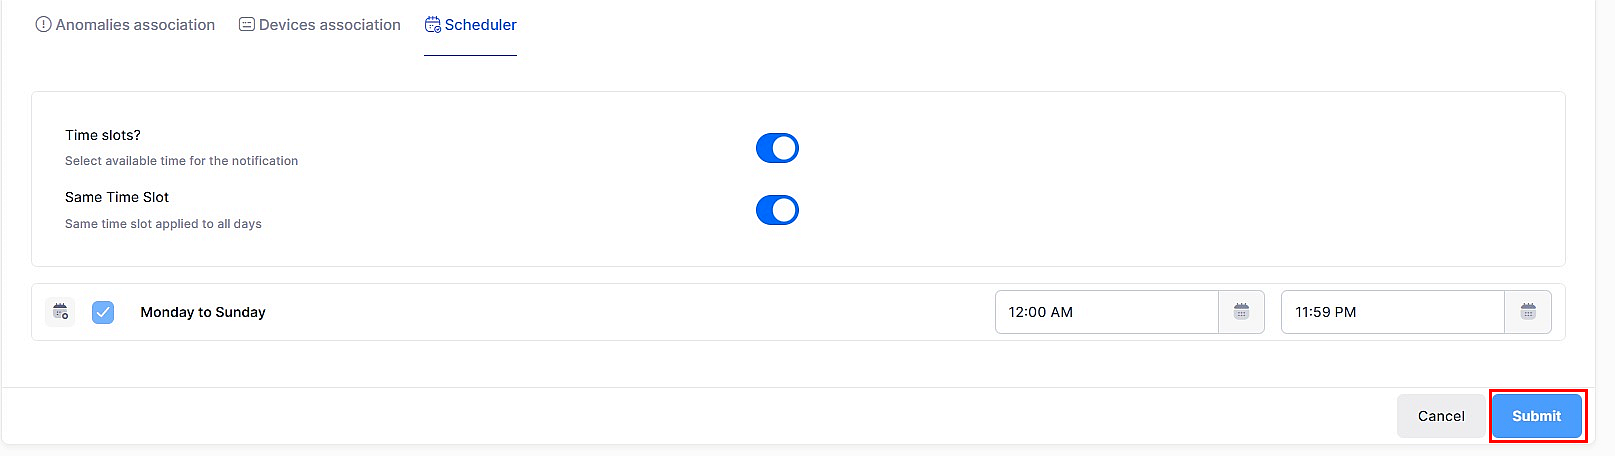Click the "Time slots?" heading text
1615x456 pixels.
[x=103, y=135]
